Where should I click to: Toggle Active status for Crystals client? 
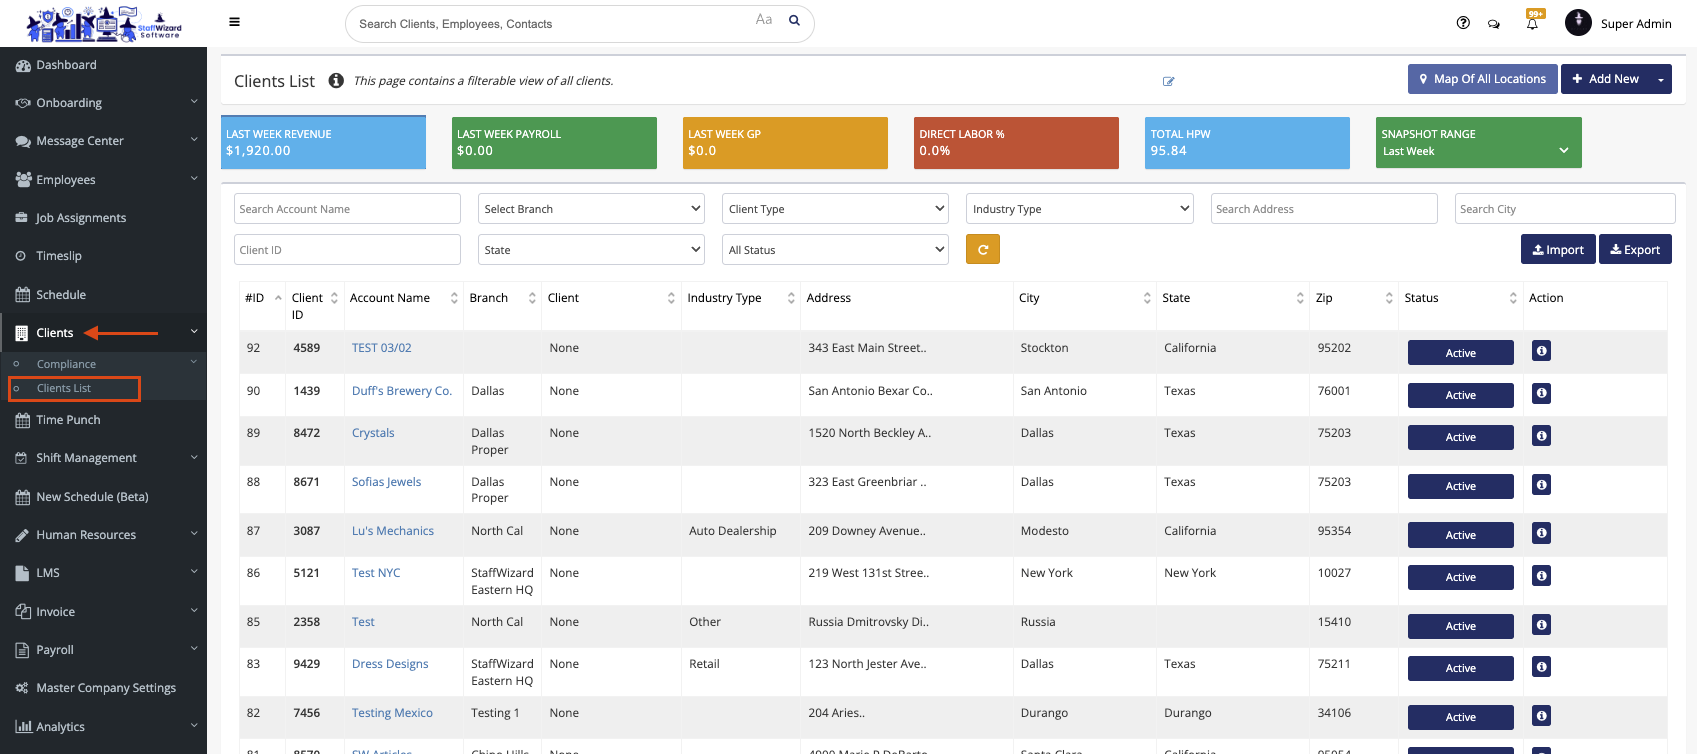point(1460,437)
